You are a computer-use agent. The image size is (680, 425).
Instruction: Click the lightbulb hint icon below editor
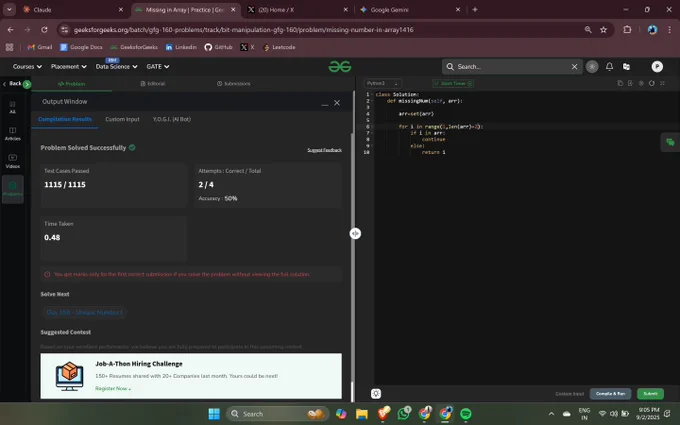pyautogui.click(x=376, y=394)
